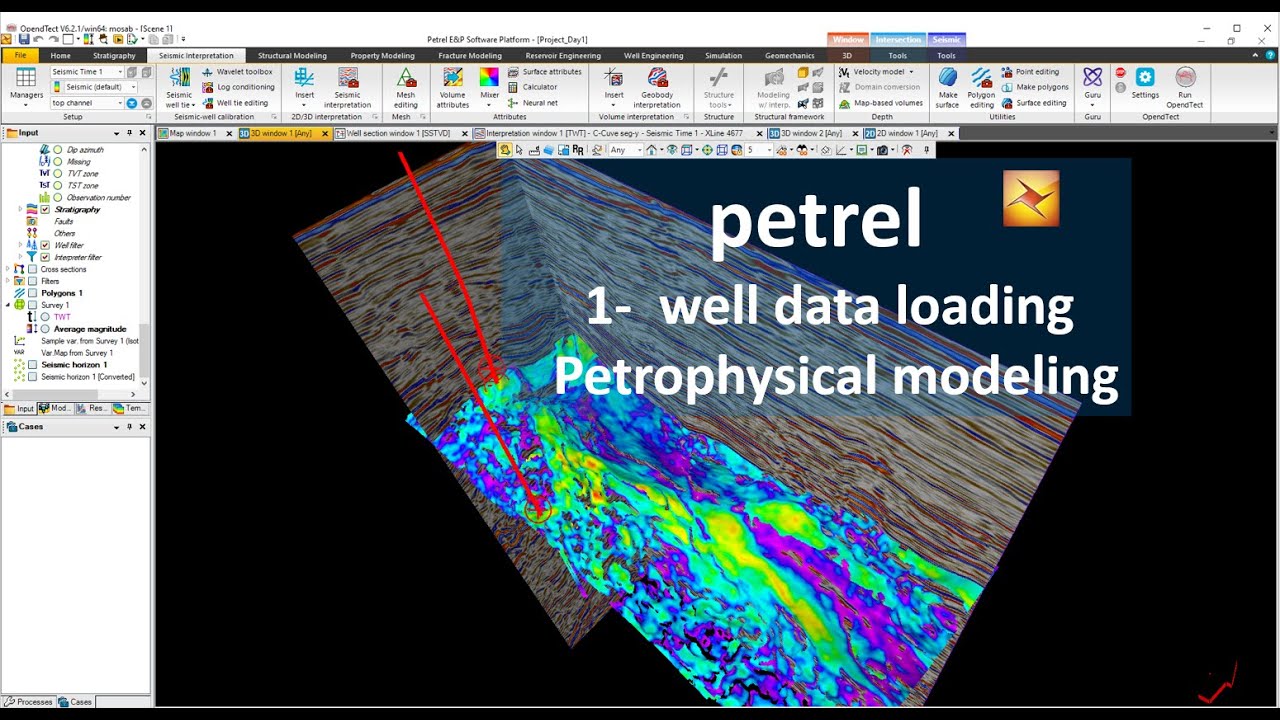Open Map-based volumes
Screen dimensions: 1280x720
(881, 102)
